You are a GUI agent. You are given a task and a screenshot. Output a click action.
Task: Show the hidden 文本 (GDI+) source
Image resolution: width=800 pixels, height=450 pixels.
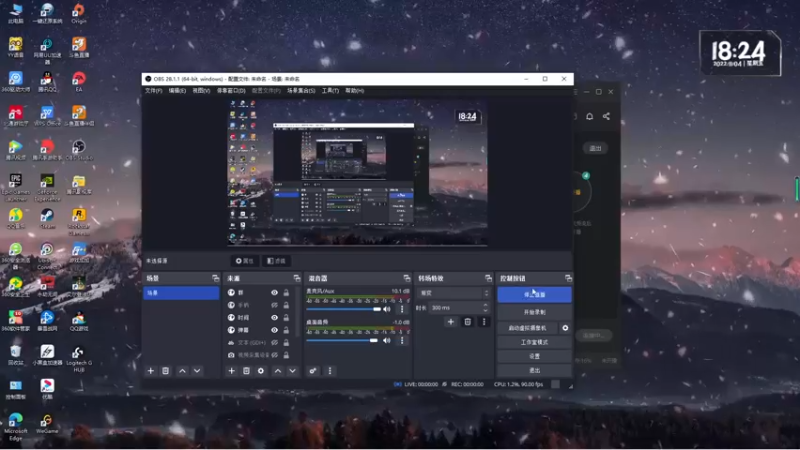pyautogui.click(x=274, y=342)
